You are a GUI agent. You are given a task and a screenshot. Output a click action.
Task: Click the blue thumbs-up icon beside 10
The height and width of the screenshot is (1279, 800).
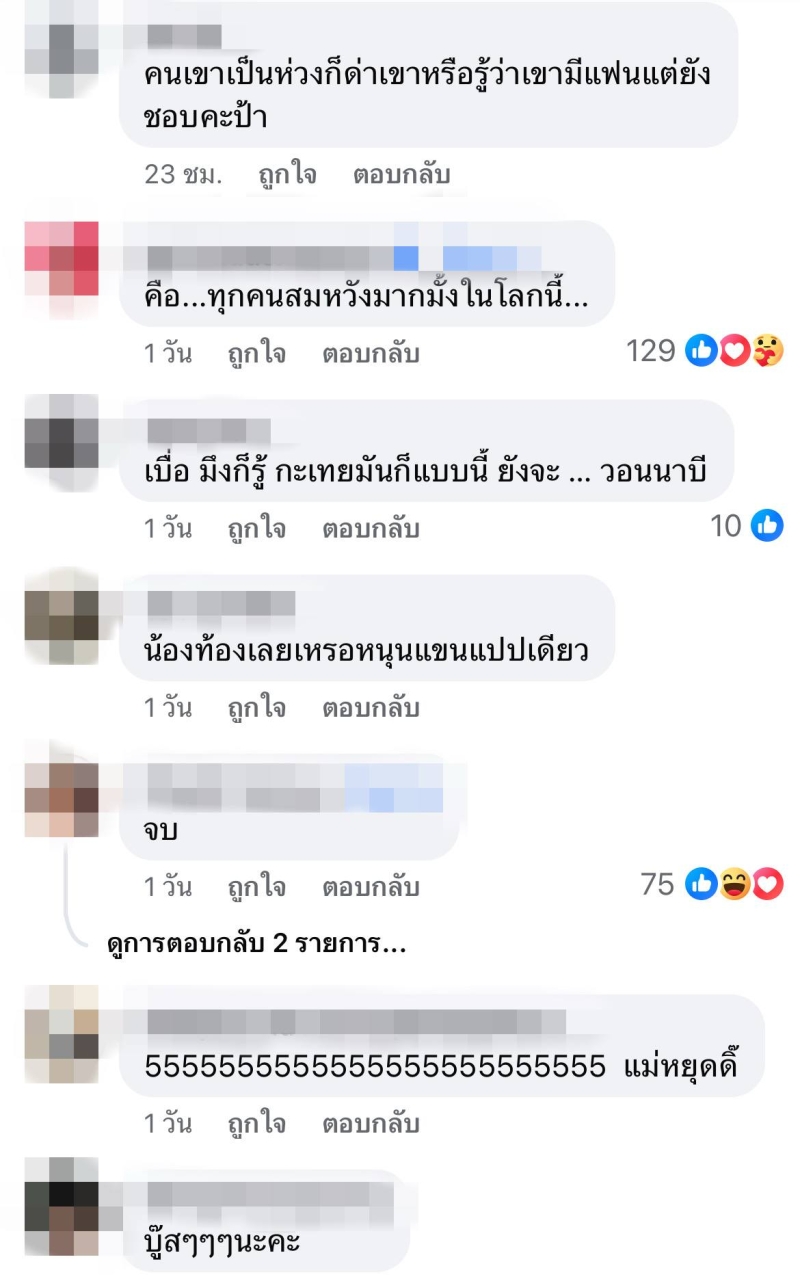tap(767, 525)
